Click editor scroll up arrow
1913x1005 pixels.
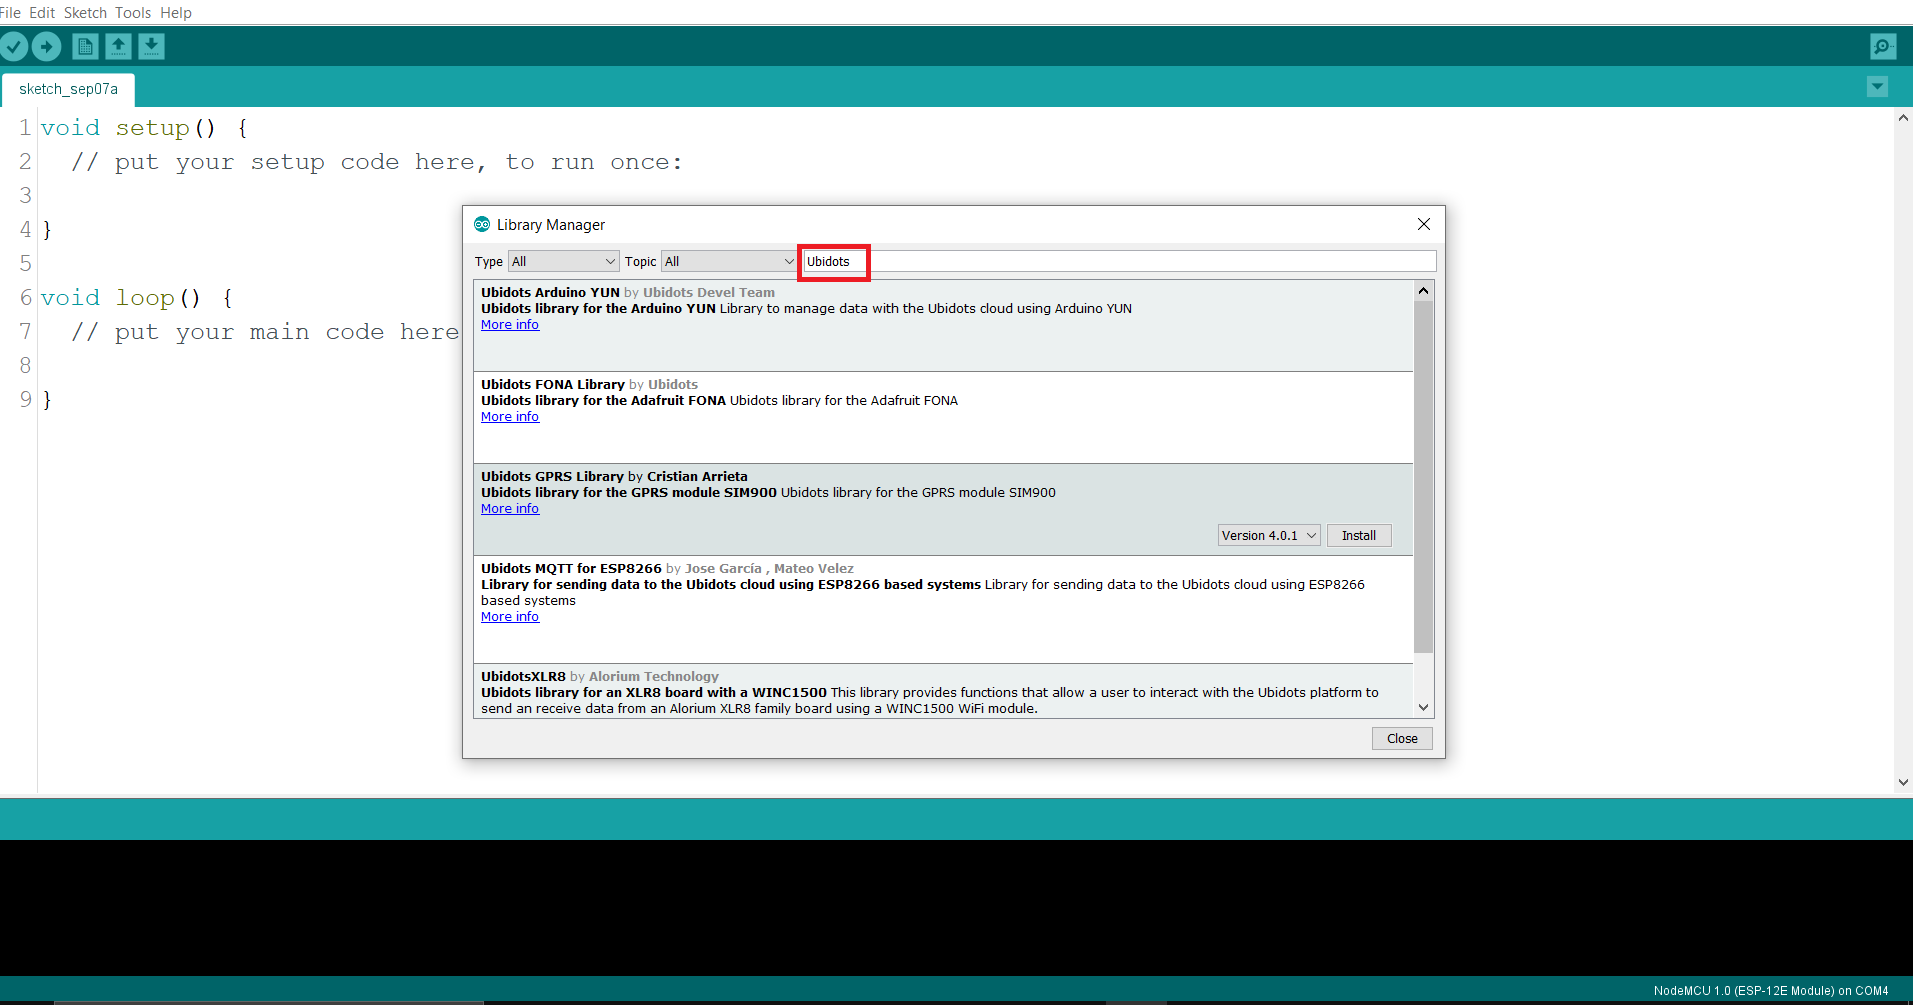click(1903, 117)
